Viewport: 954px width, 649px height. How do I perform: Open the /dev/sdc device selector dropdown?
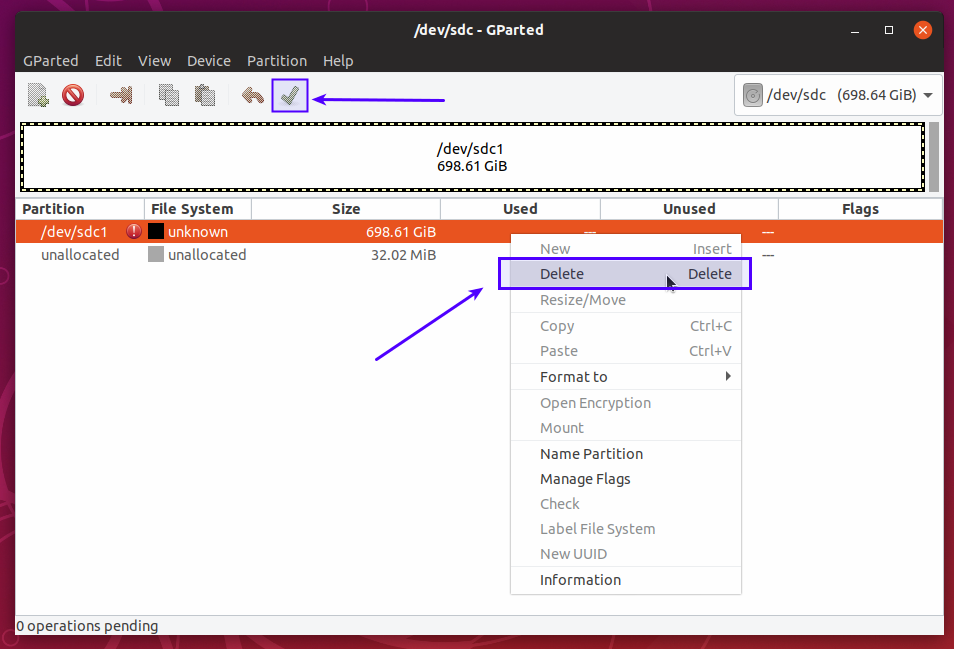(839, 96)
